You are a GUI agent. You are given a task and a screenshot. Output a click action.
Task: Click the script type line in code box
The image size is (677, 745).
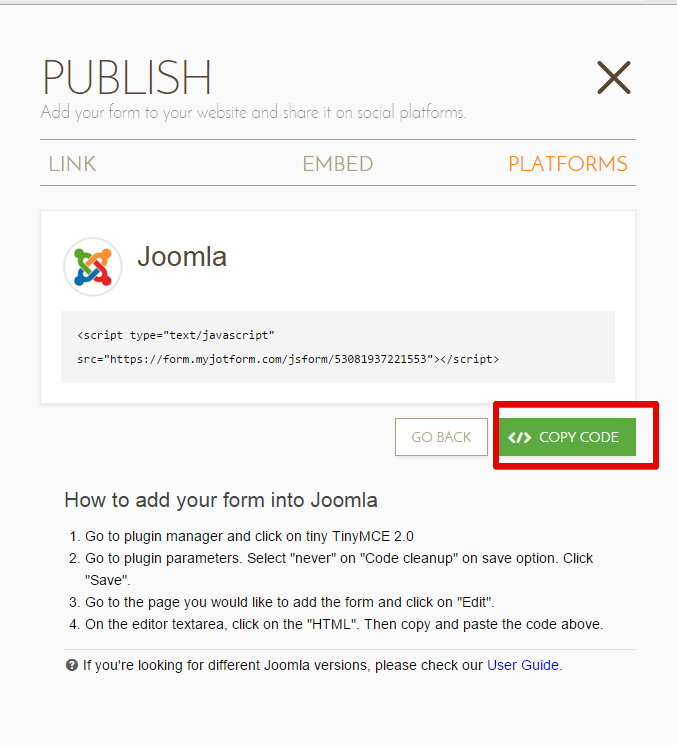176,335
